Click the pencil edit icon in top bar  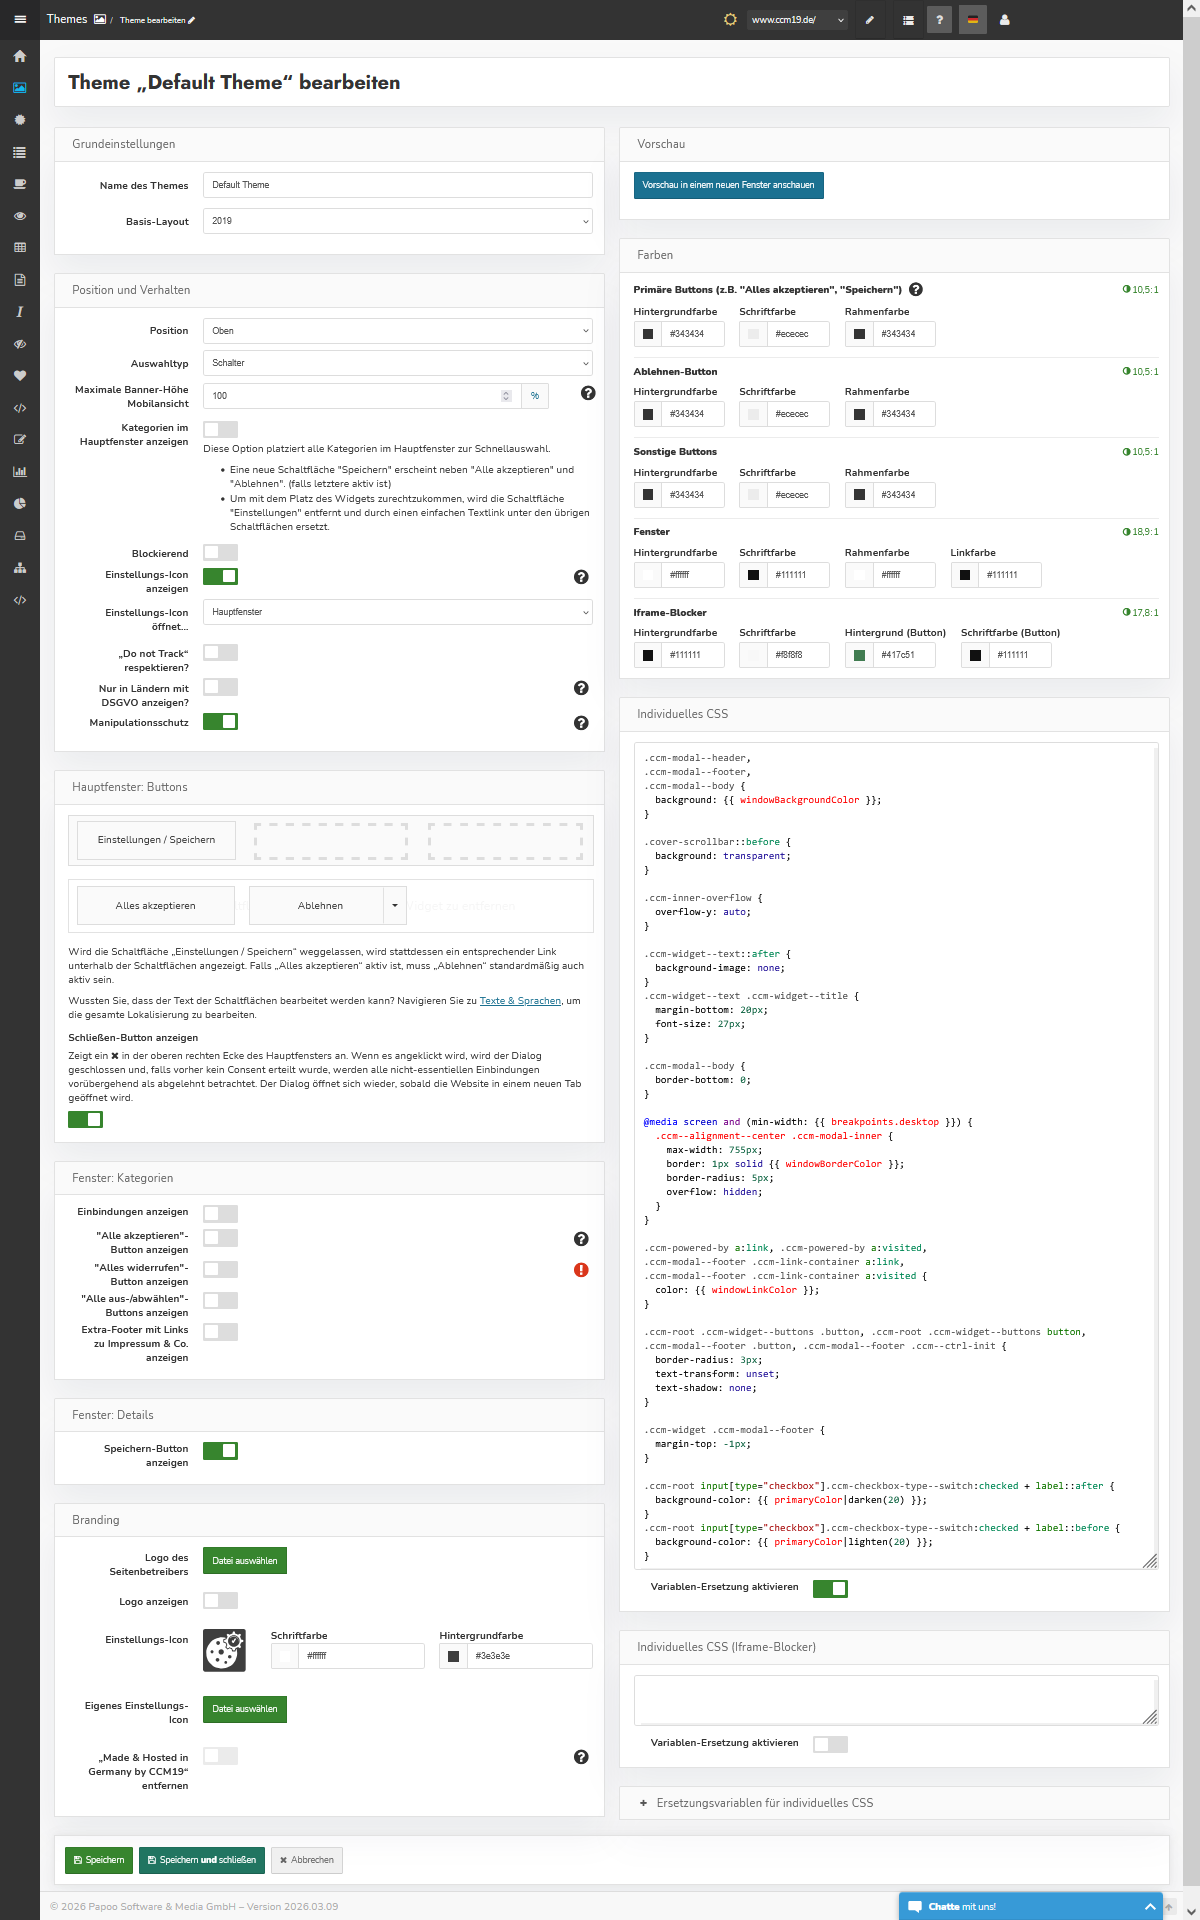(x=870, y=20)
